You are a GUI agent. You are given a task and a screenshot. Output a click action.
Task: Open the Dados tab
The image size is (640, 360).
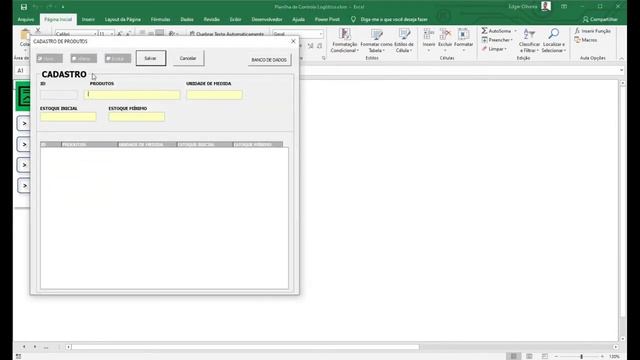[x=187, y=19]
